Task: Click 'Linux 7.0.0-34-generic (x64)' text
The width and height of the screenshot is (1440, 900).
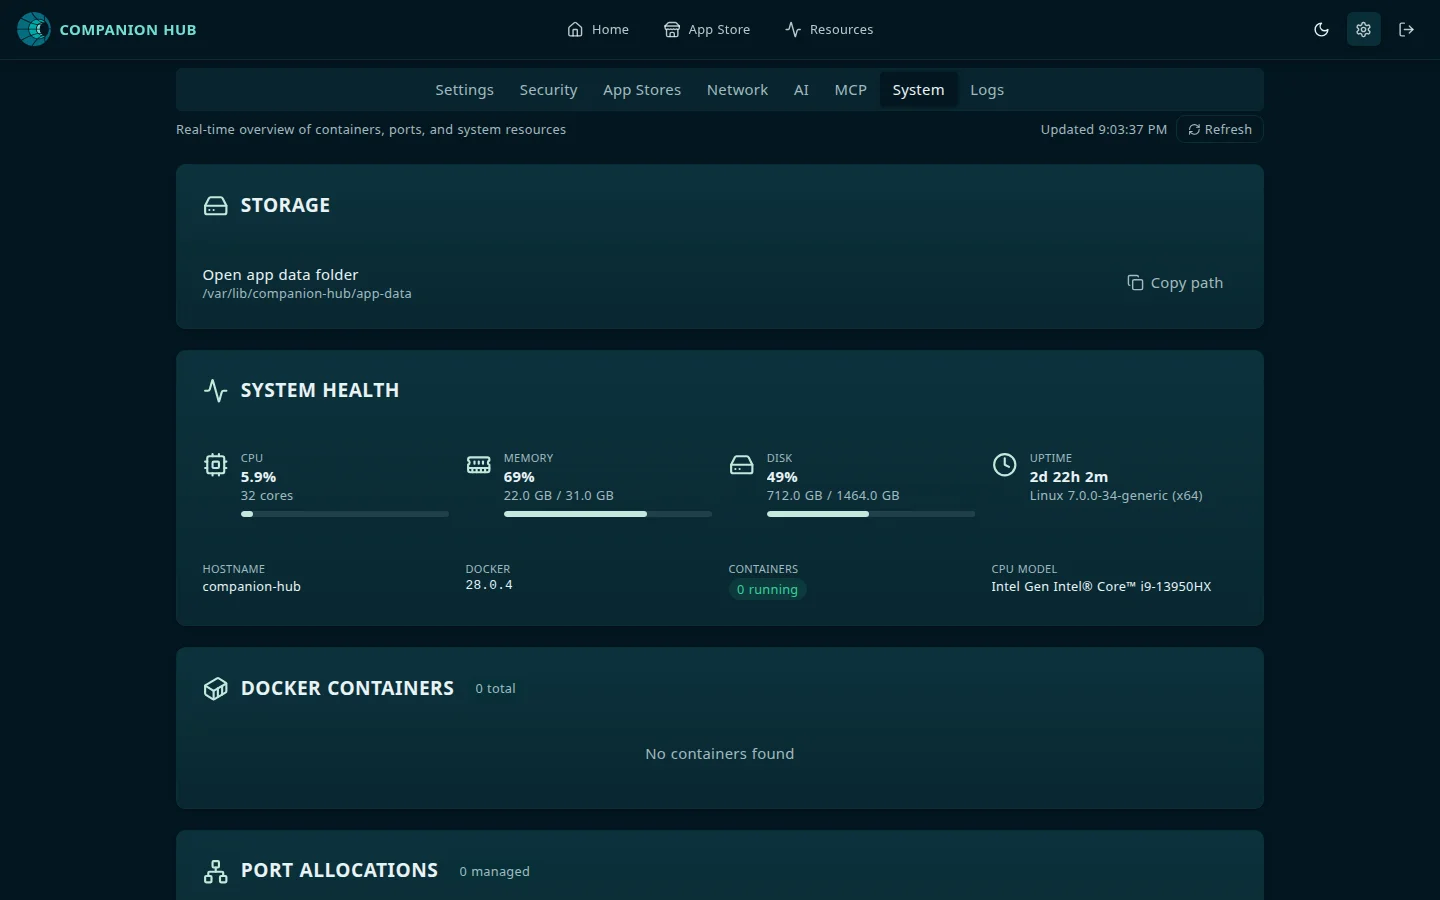Action: point(1116,496)
